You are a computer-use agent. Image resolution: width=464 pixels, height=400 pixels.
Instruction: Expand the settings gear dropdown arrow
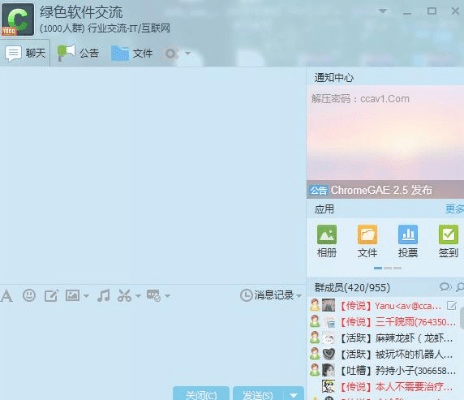(188, 53)
